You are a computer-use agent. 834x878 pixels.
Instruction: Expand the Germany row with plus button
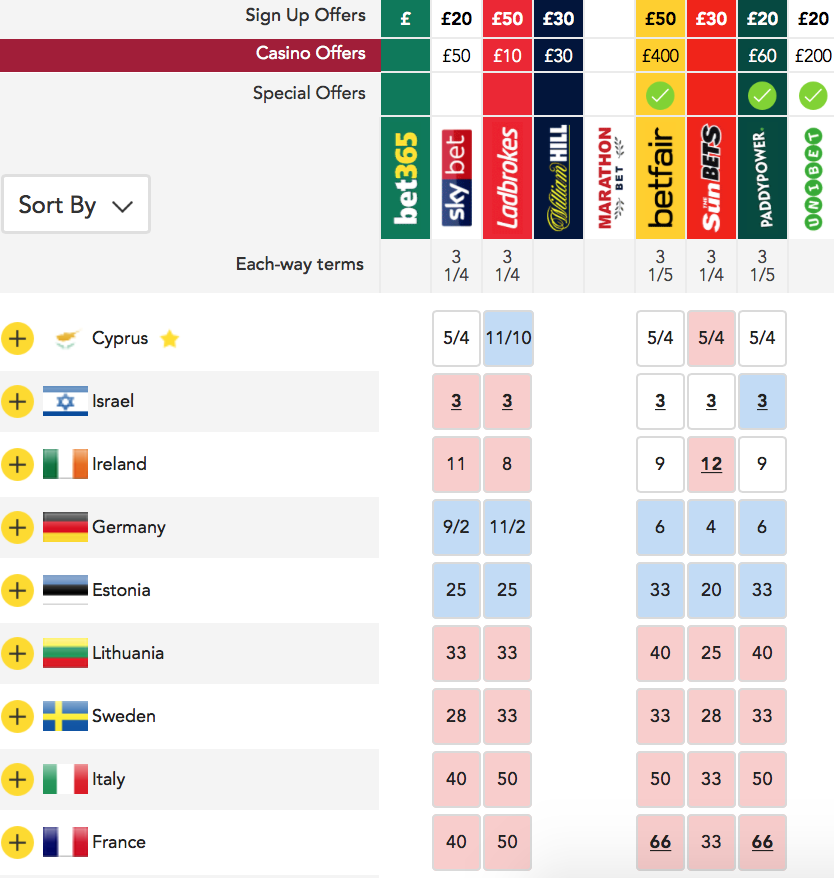[17, 527]
